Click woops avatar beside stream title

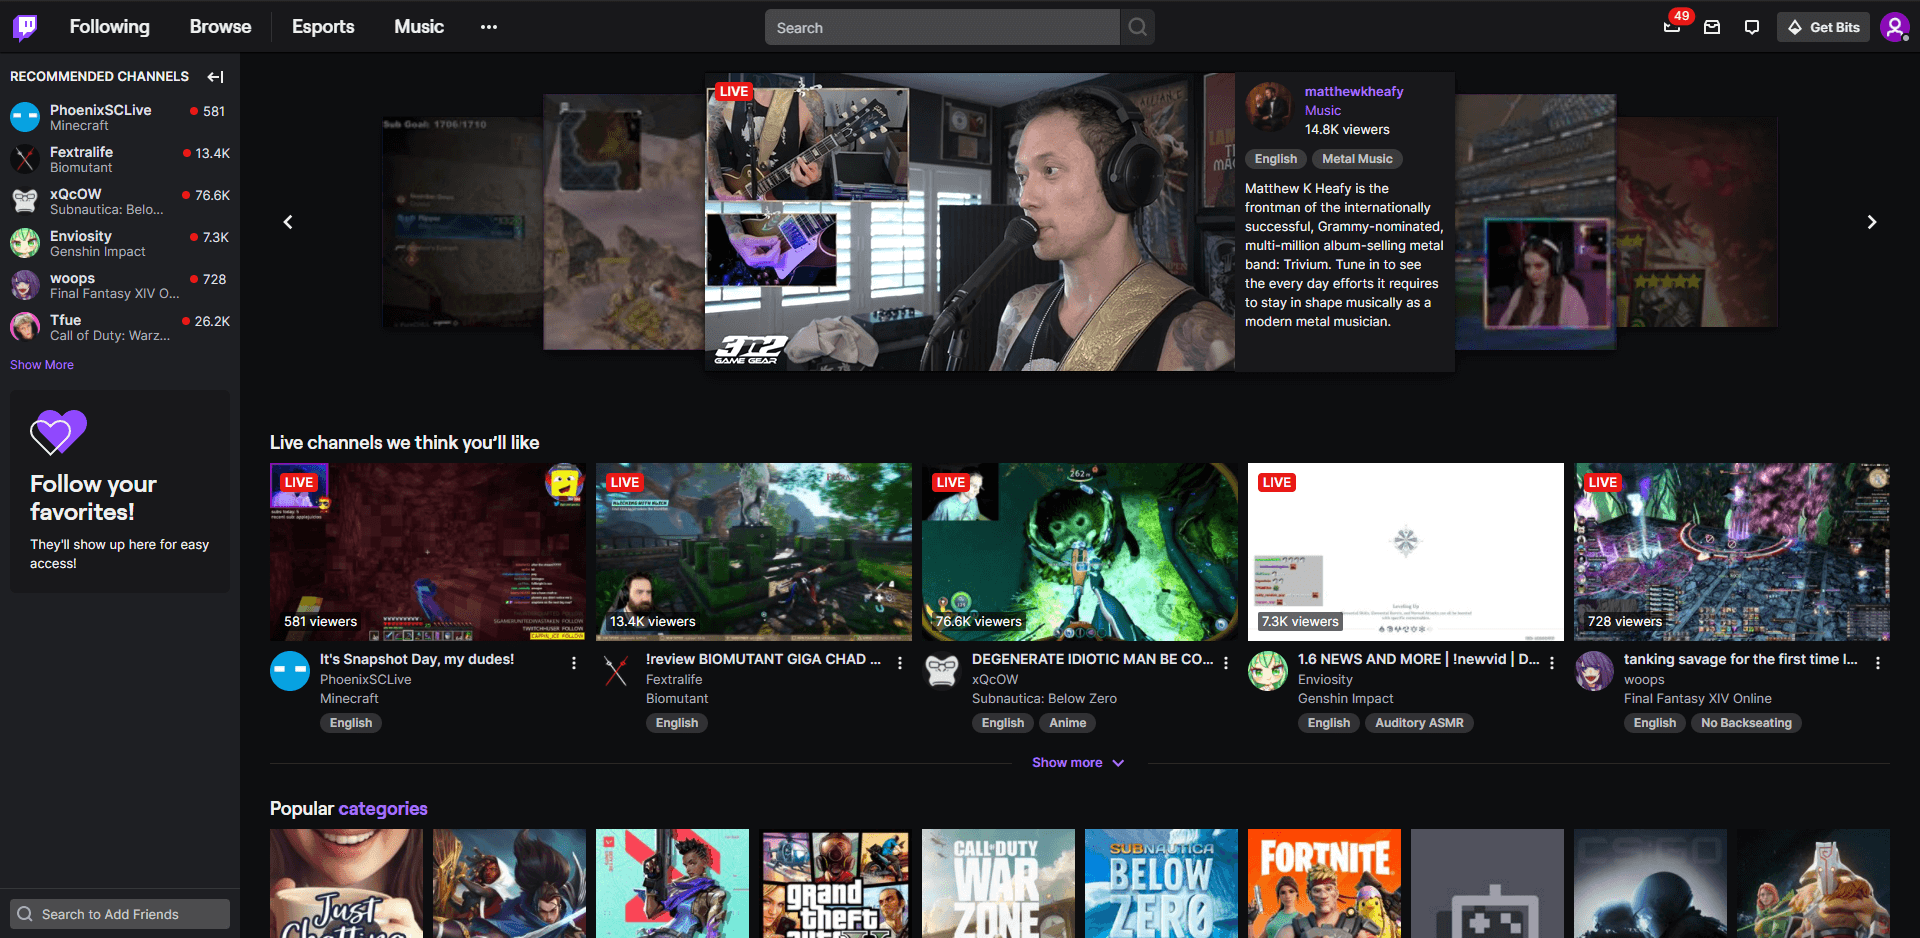1594,671
